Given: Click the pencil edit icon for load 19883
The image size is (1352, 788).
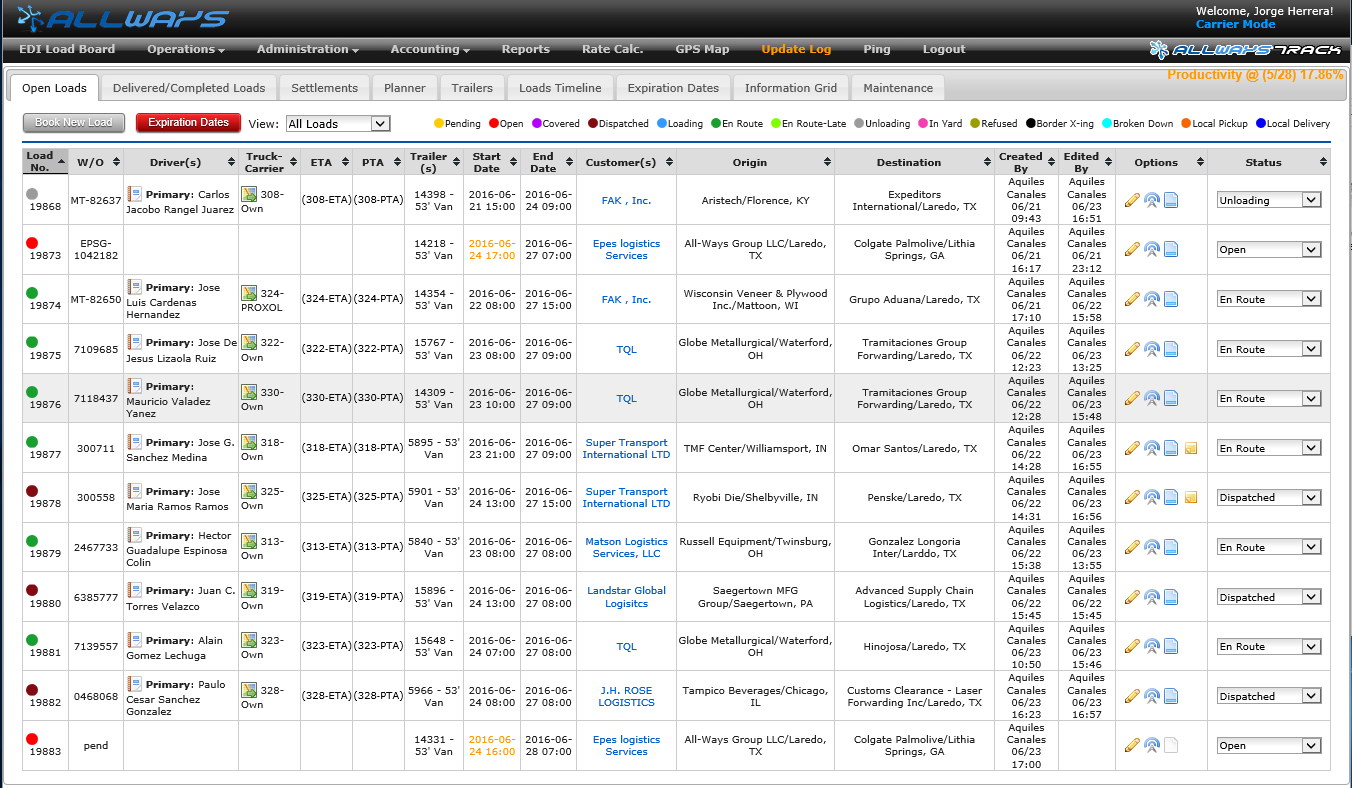Looking at the screenshot, I should pos(1132,745).
